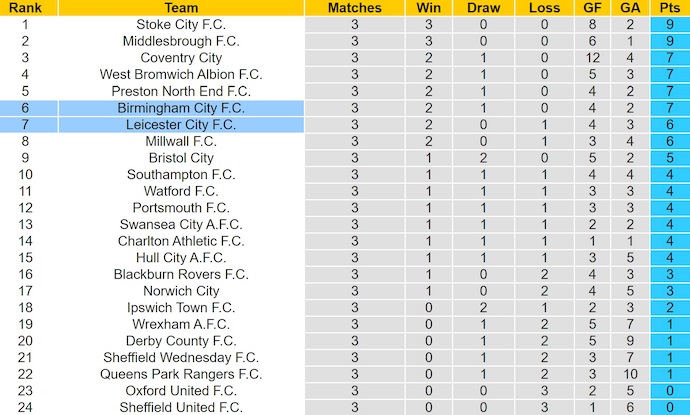Screen dimensions: 690x415
Task: Click the Win column header
Action: [x=428, y=7]
